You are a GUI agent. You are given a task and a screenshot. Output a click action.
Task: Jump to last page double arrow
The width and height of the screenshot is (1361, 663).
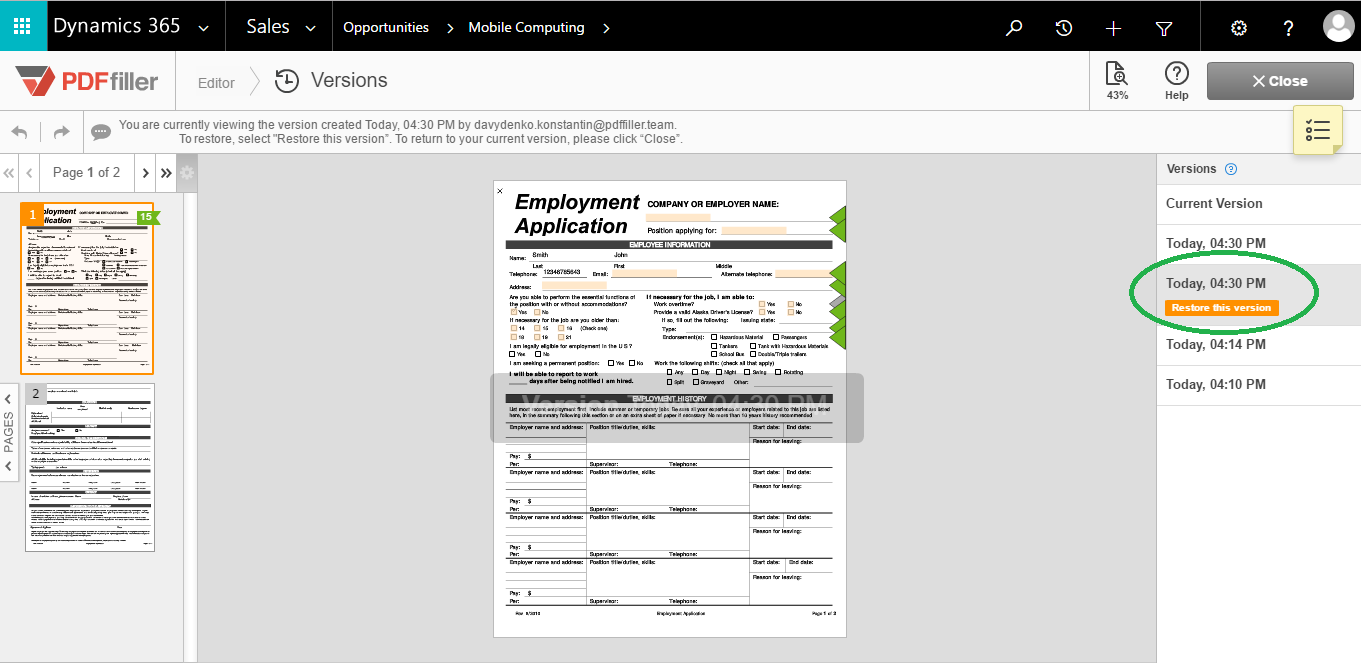pyautogui.click(x=166, y=173)
